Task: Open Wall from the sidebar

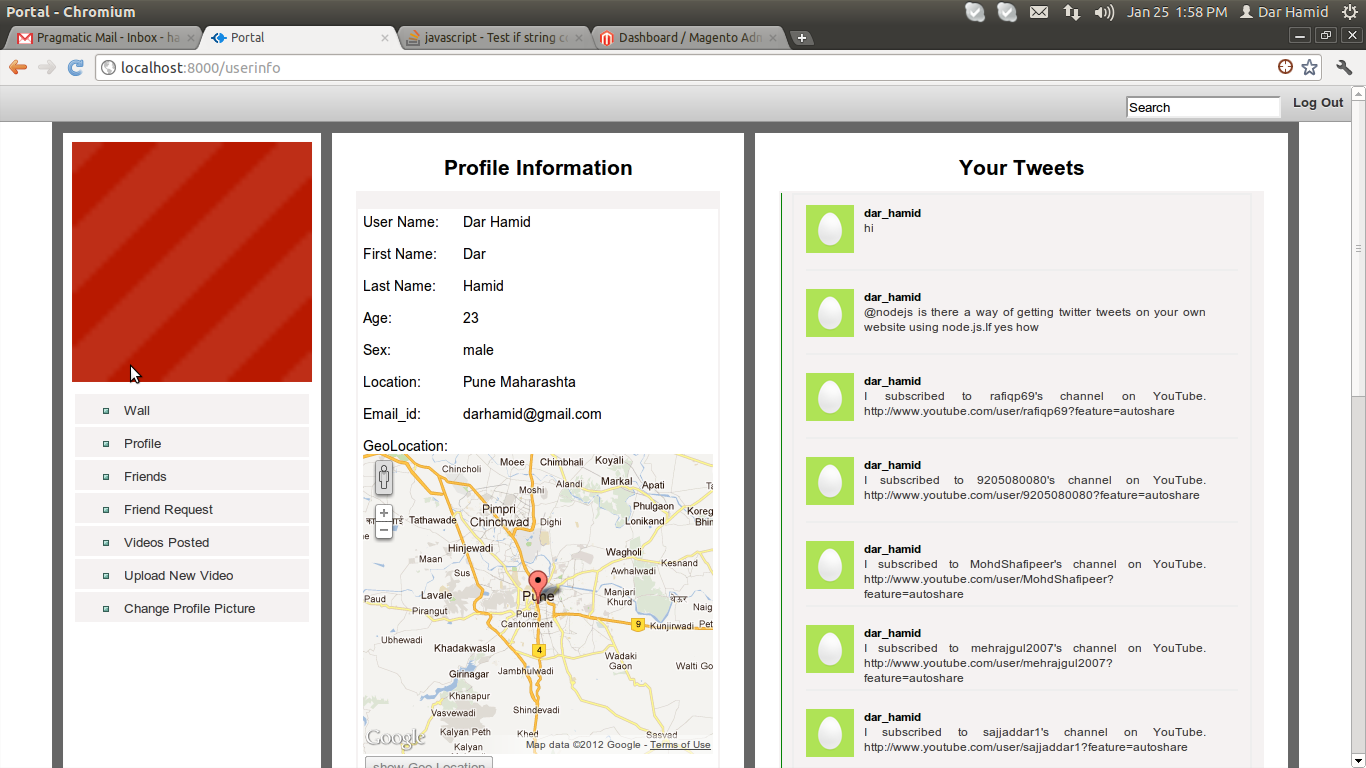Action: pyautogui.click(x=192, y=410)
